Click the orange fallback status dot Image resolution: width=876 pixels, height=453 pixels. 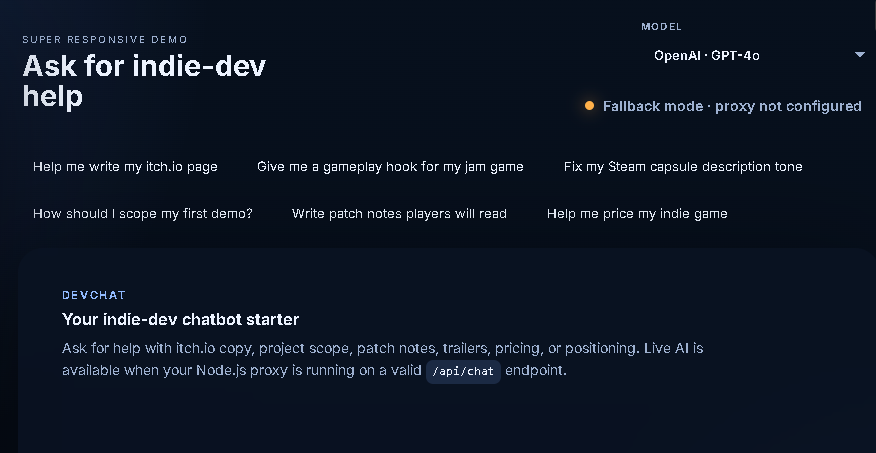click(589, 106)
